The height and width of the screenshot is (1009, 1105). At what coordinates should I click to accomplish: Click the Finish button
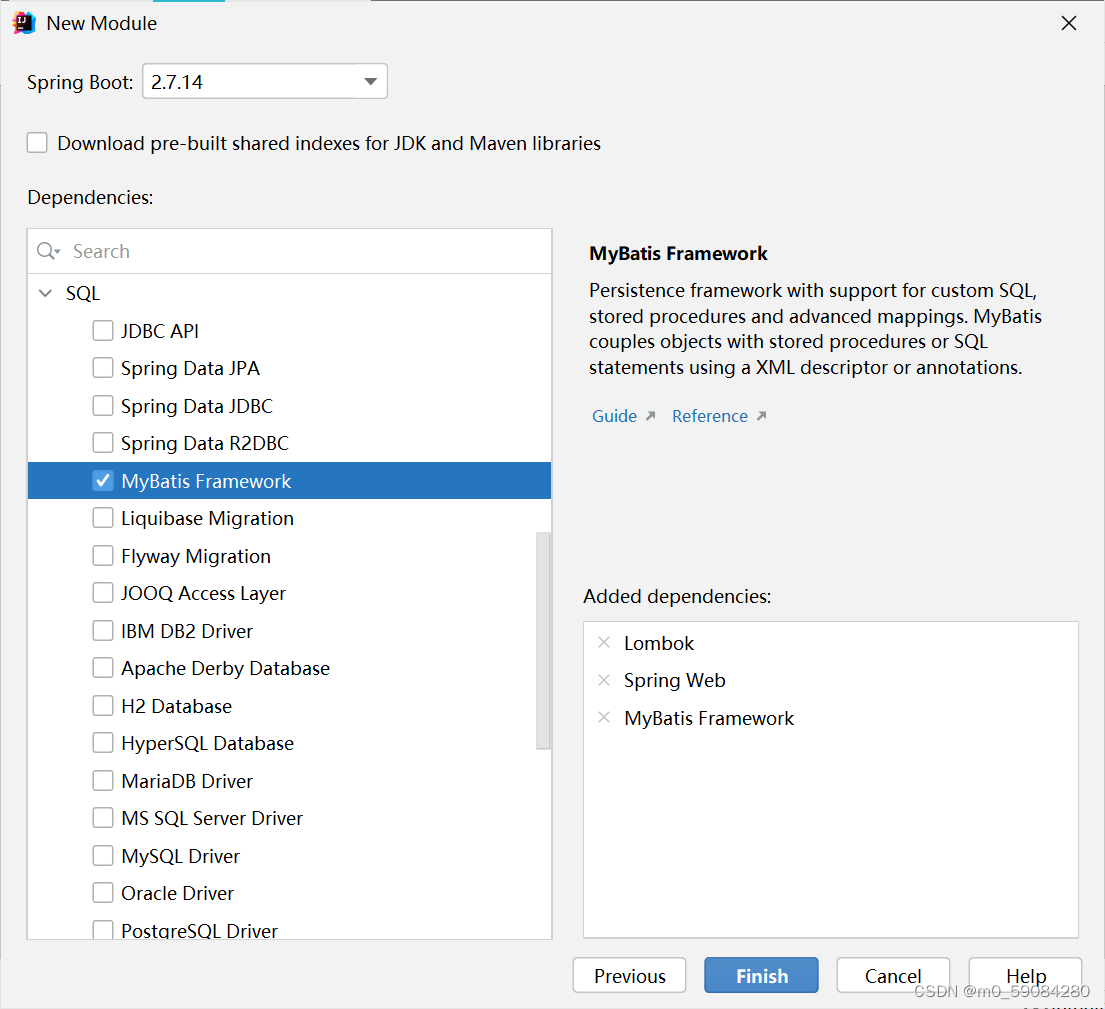click(761, 975)
